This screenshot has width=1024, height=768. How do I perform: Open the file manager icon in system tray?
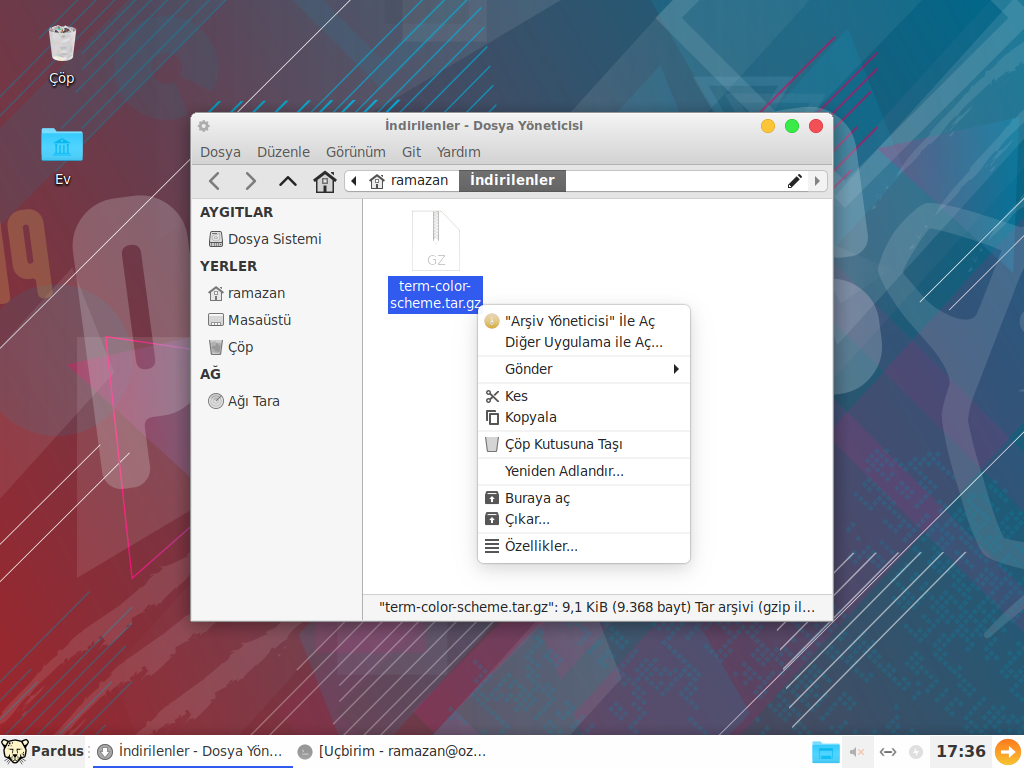coord(825,752)
